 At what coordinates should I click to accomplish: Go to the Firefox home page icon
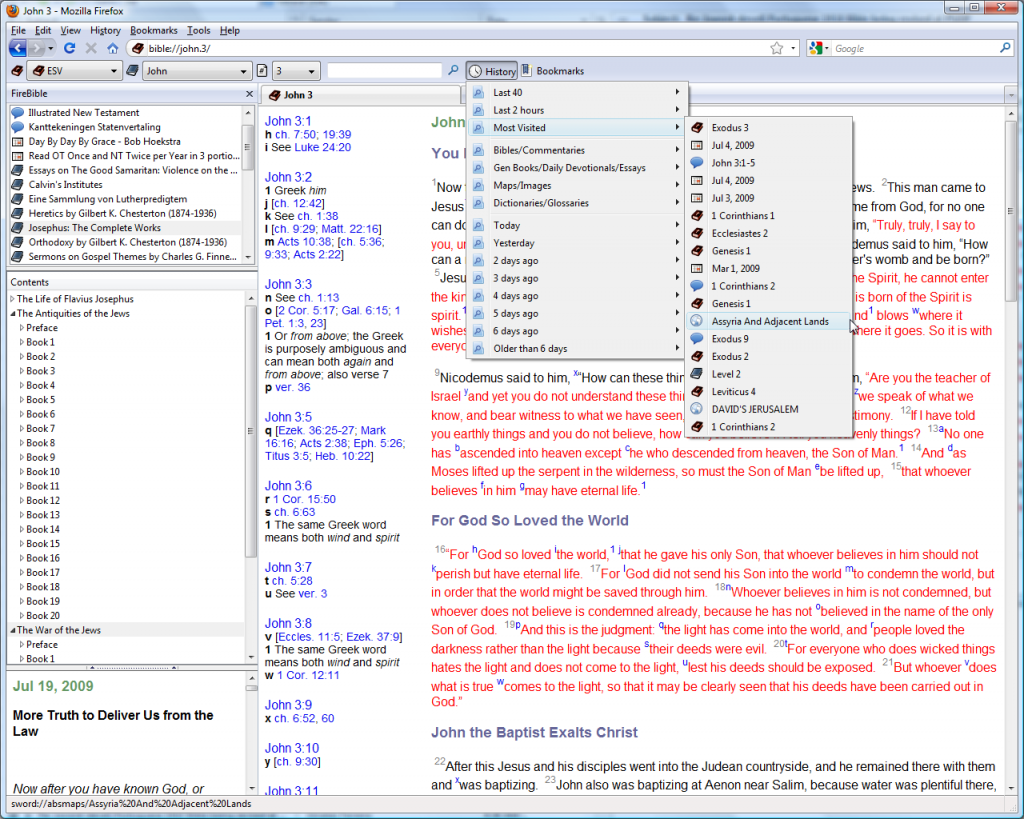112,48
